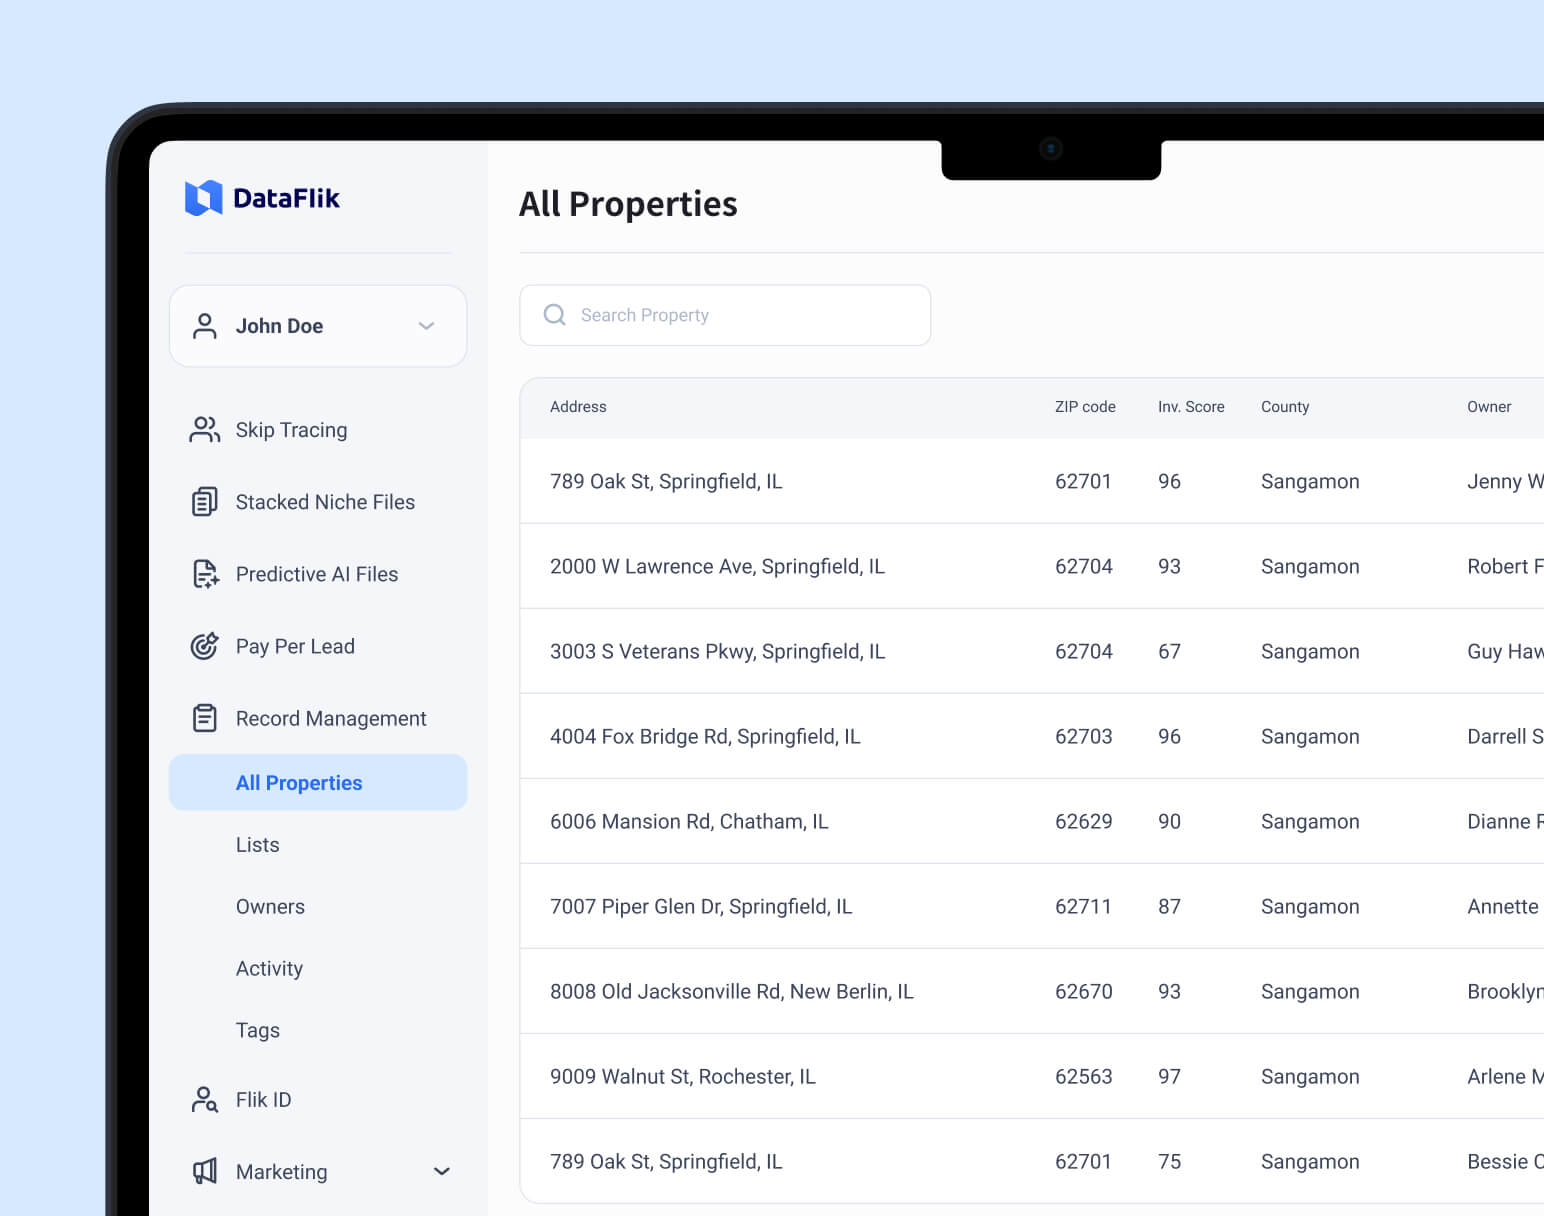Click ZIP code 62629 cell
This screenshot has height=1216, width=1544.
(1084, 821)
